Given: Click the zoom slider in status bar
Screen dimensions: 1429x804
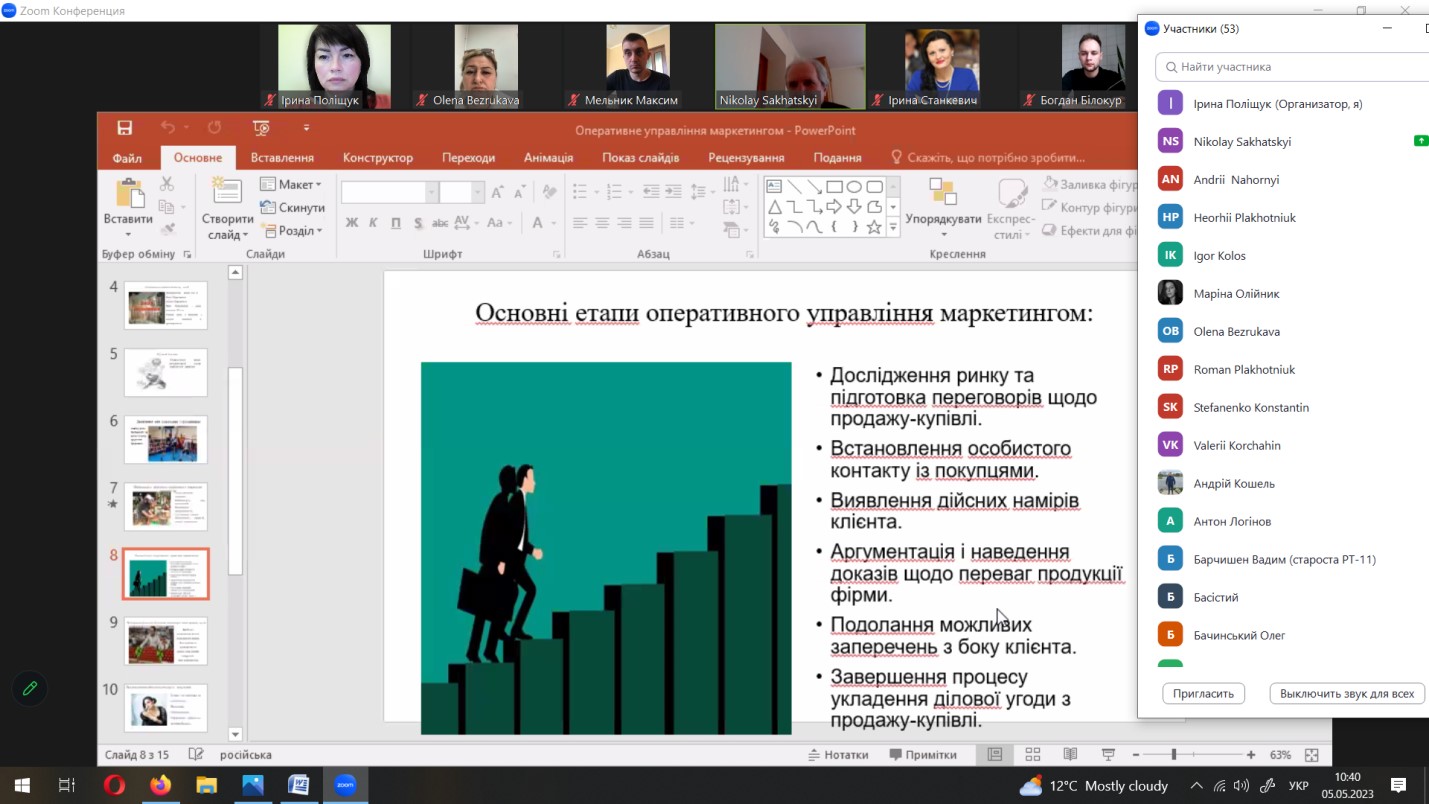Looking at the screenshot, I should [1174, 755].
